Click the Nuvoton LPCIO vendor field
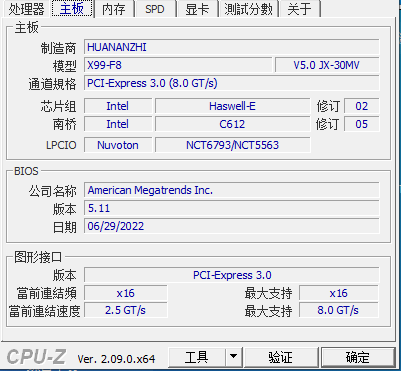401x371 pixels. 118,145
